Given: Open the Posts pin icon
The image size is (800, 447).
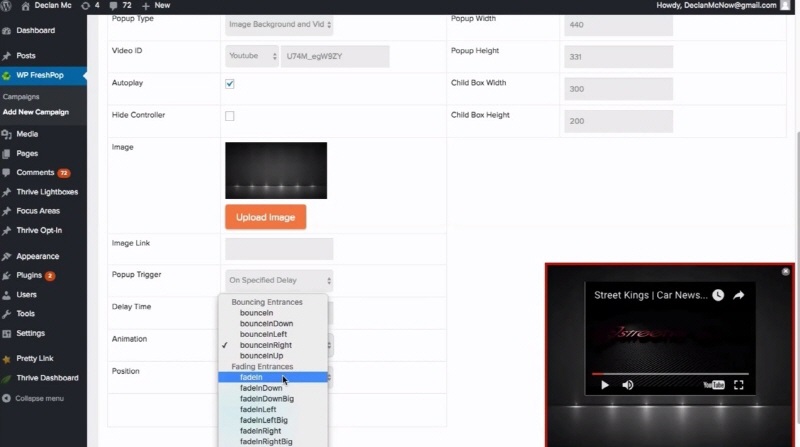Looking at the screenshot, I should [7, 56].
